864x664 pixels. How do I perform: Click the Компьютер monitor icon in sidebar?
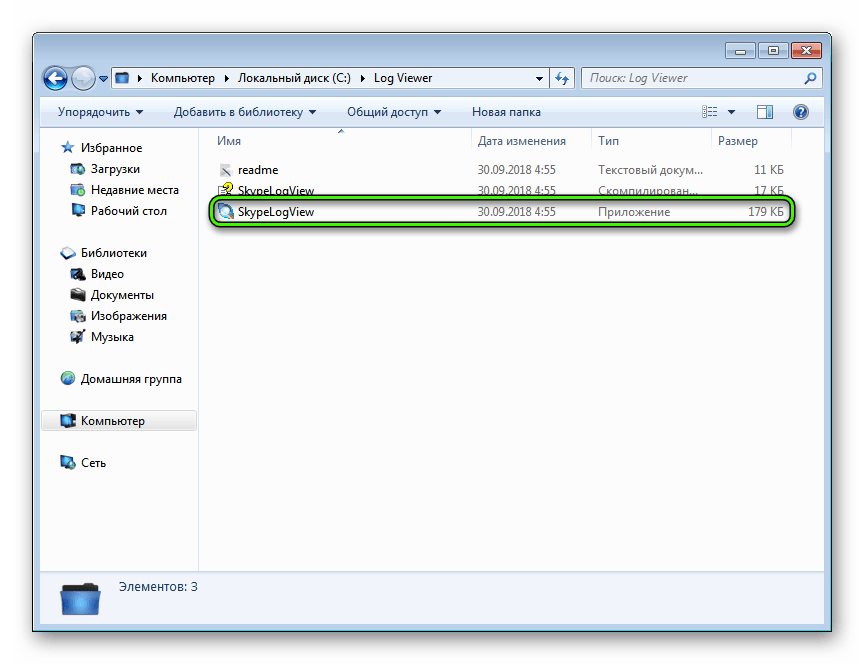click(68, 420)
